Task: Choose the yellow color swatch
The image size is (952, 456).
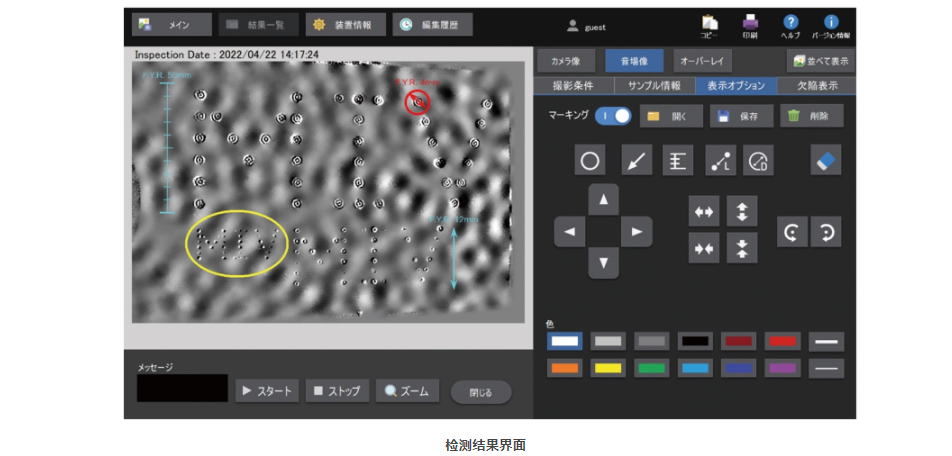Action: 608,368
